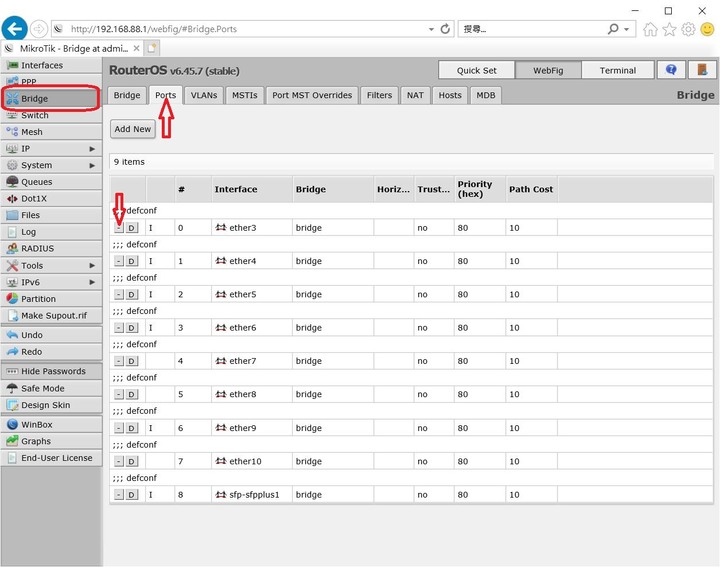Open the Log page
The width and height of the screenshot is (720, 567).
(51, 232)
